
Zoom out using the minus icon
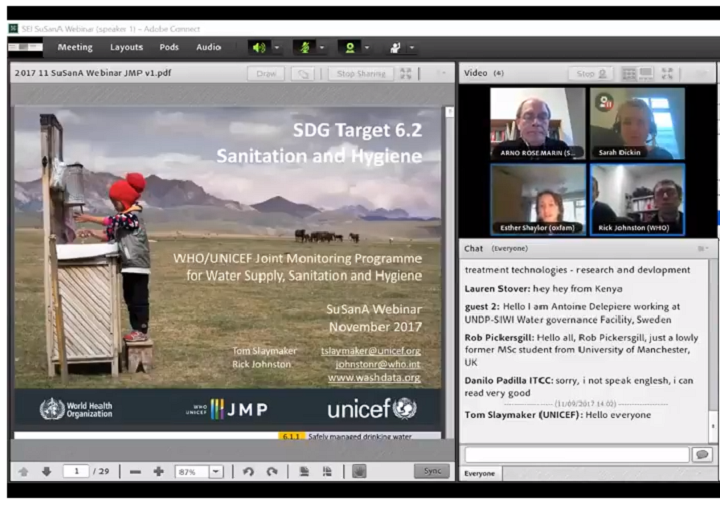135,471
